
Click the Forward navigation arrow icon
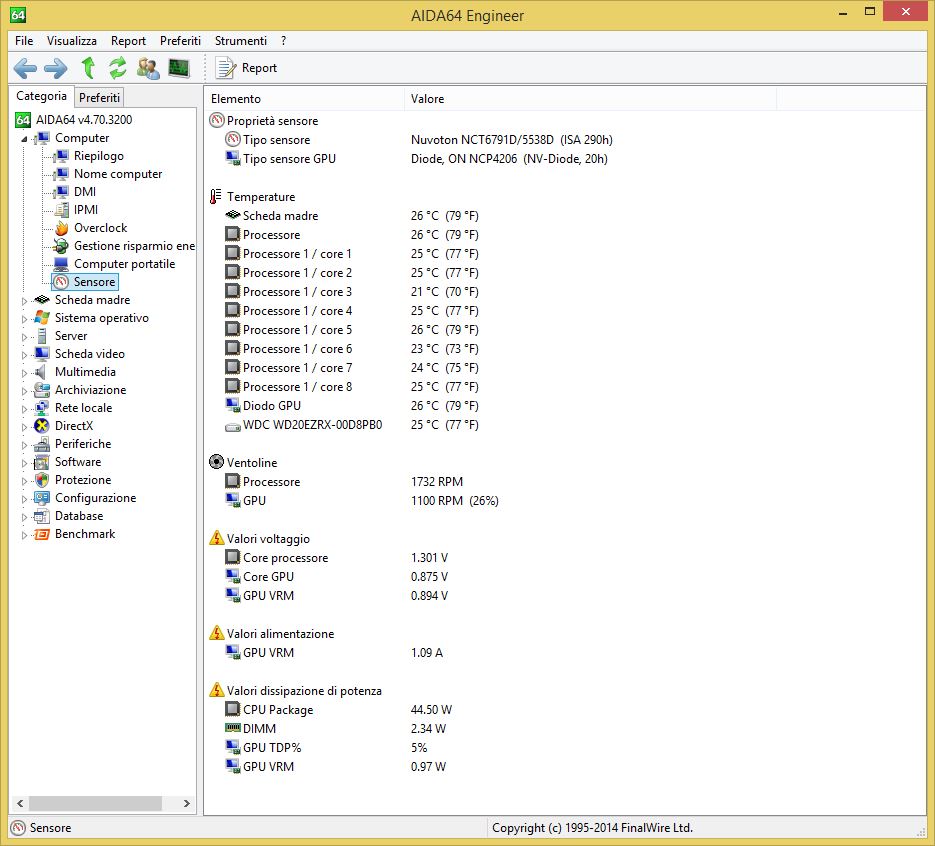(56, 68)
